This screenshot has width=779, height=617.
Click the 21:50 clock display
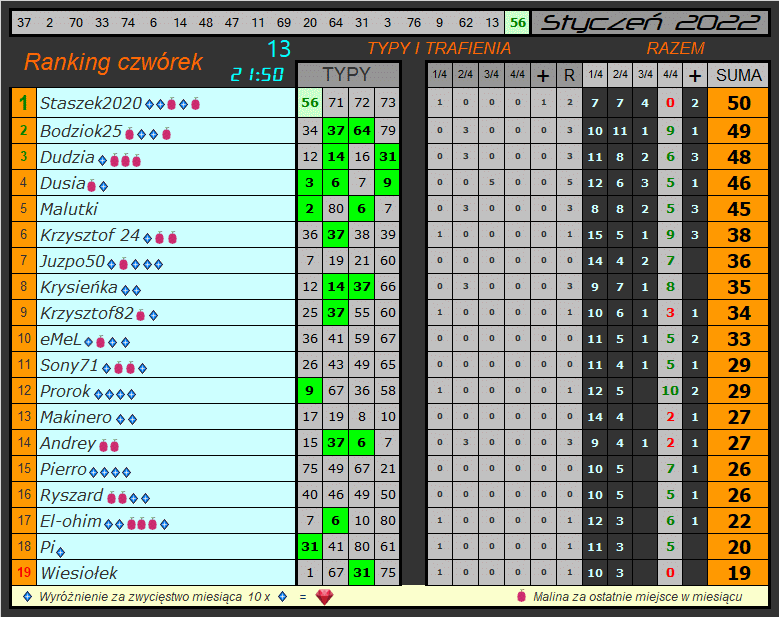click(x=257, y=75)
